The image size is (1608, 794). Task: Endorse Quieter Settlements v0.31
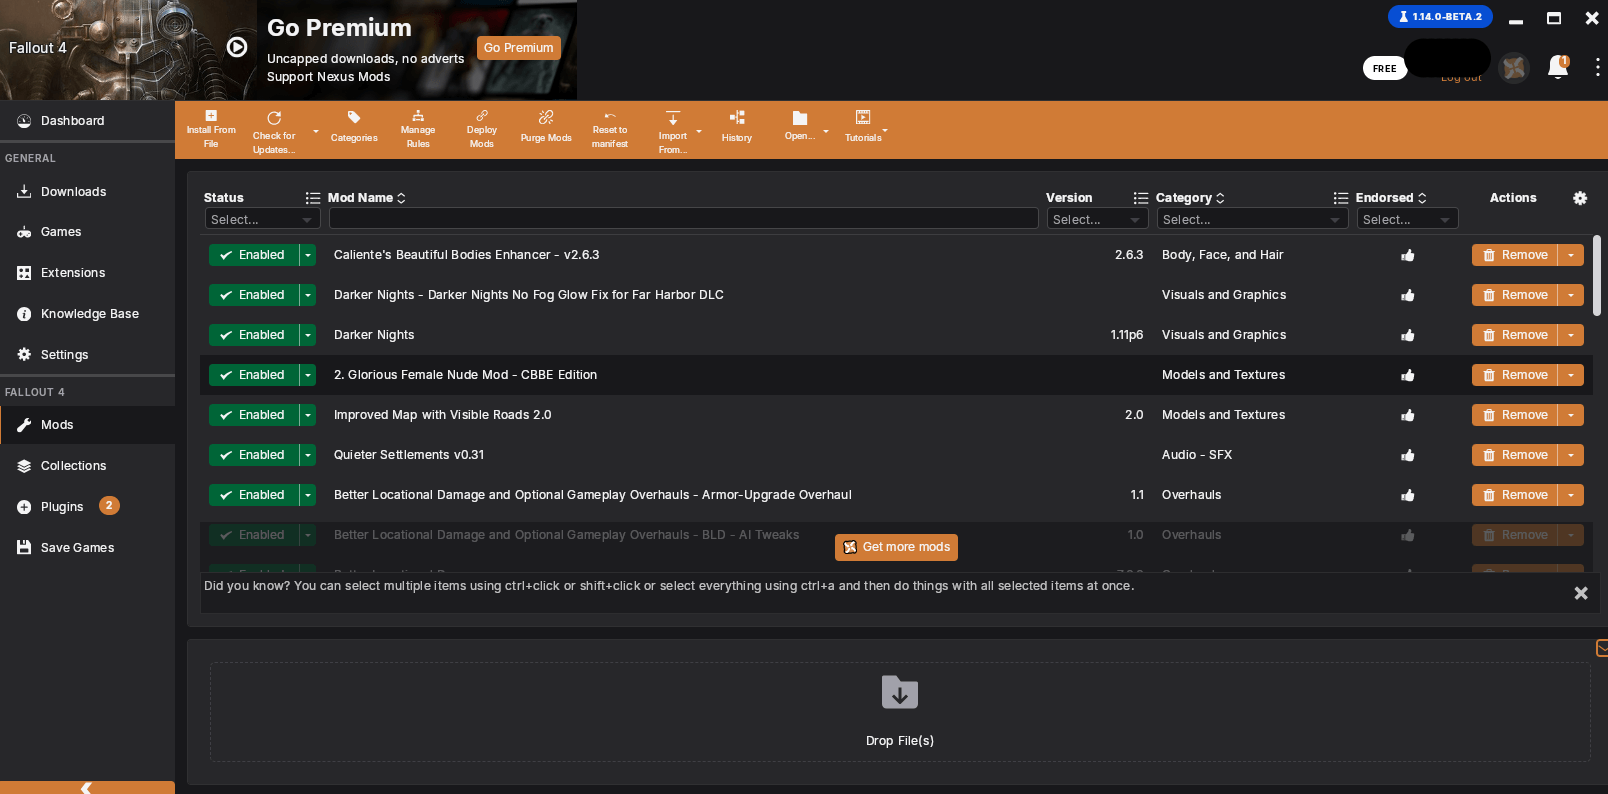point(1408,455)
